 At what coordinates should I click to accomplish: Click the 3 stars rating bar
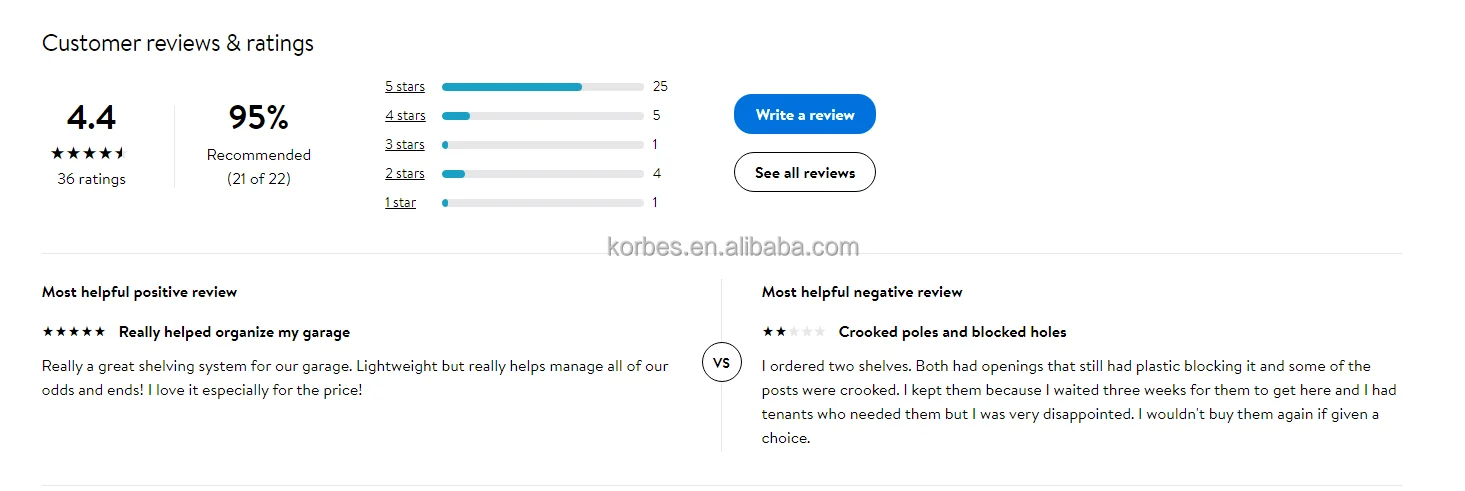point(542,145)
